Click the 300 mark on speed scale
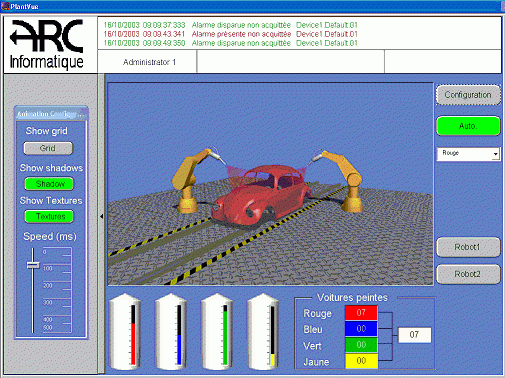505x378 pixels. (x=48, y=303)
